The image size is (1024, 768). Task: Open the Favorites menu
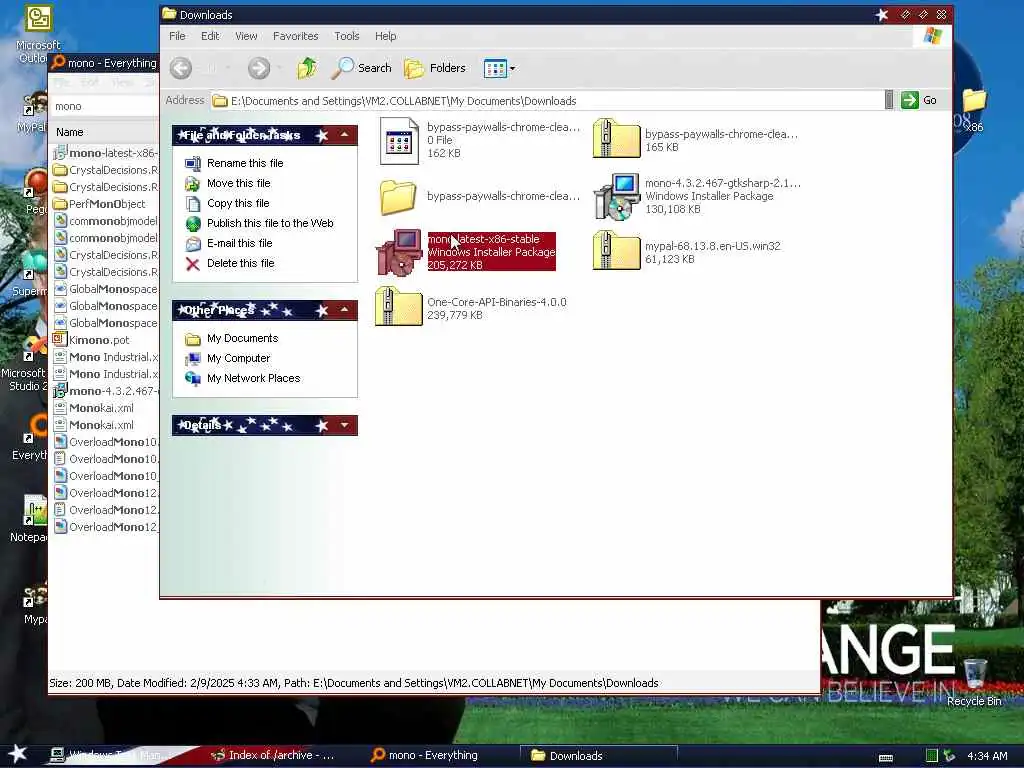[295, 36]
